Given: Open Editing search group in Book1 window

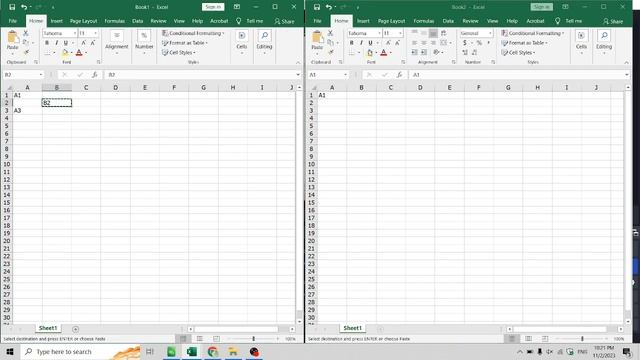Looking at the screenshot, I should pyautogui.click(x=264, y=41).
